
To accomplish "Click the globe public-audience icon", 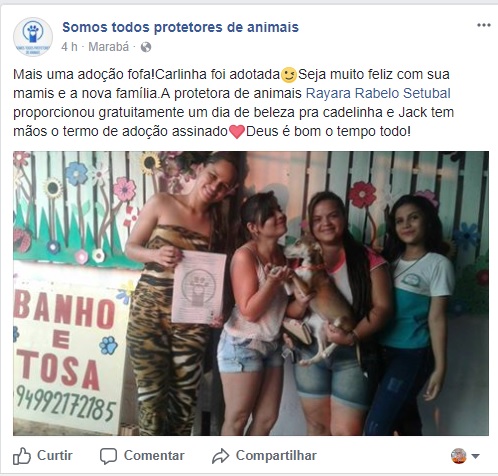I will (146, 47).
